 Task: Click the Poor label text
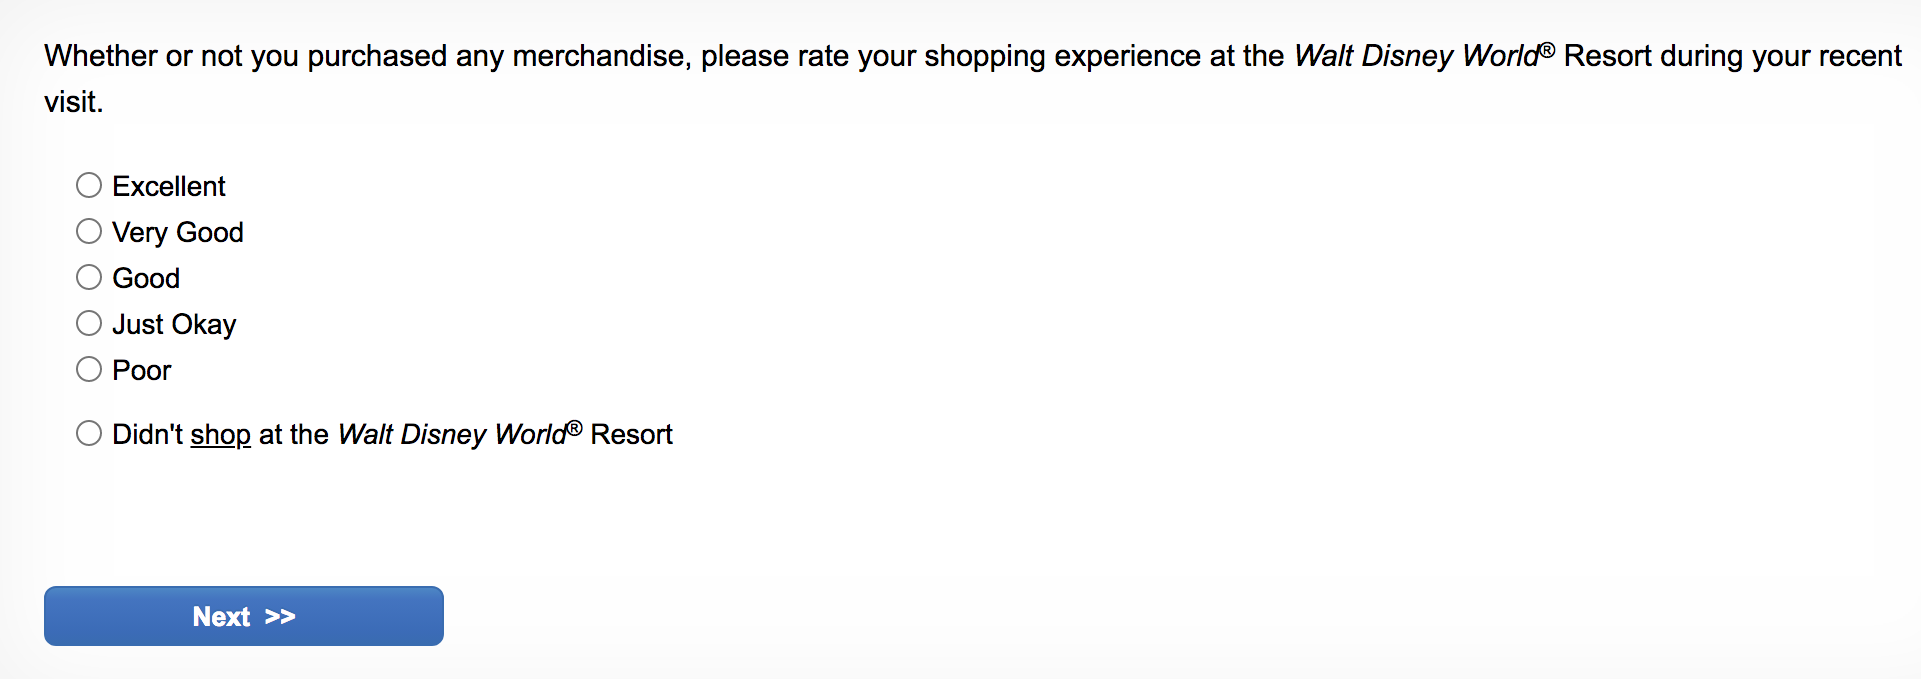(x=141, y=370)
